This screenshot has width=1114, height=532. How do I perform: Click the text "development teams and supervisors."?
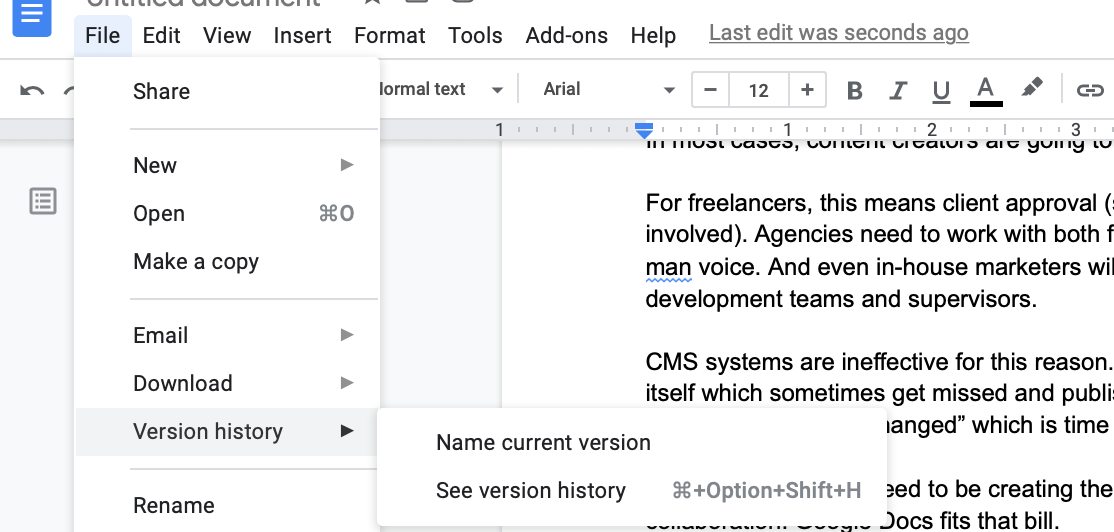coord(841,299)
